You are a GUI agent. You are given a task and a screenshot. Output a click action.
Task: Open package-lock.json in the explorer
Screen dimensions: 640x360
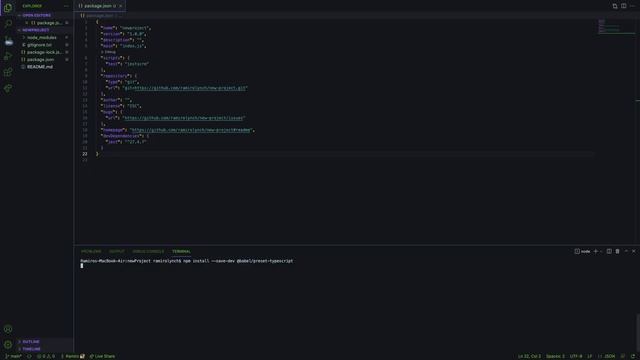44,52
